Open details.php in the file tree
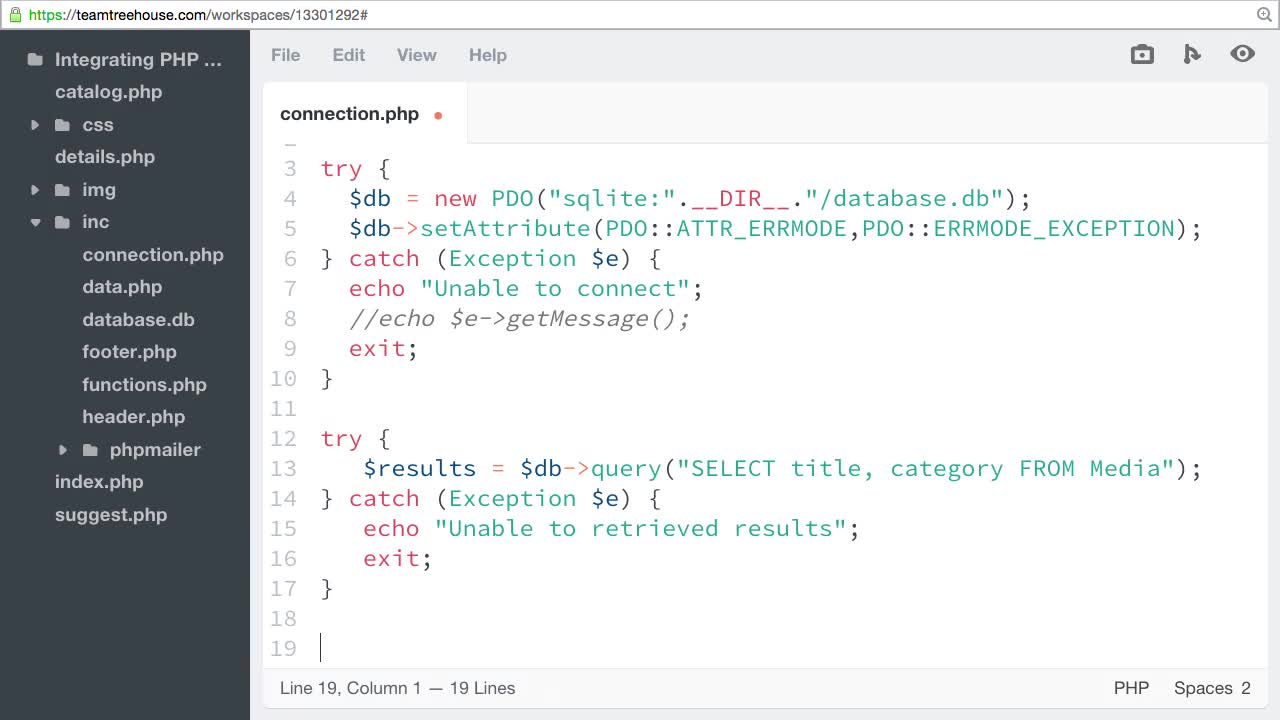1280x720 pixels. tap(105, 157)
